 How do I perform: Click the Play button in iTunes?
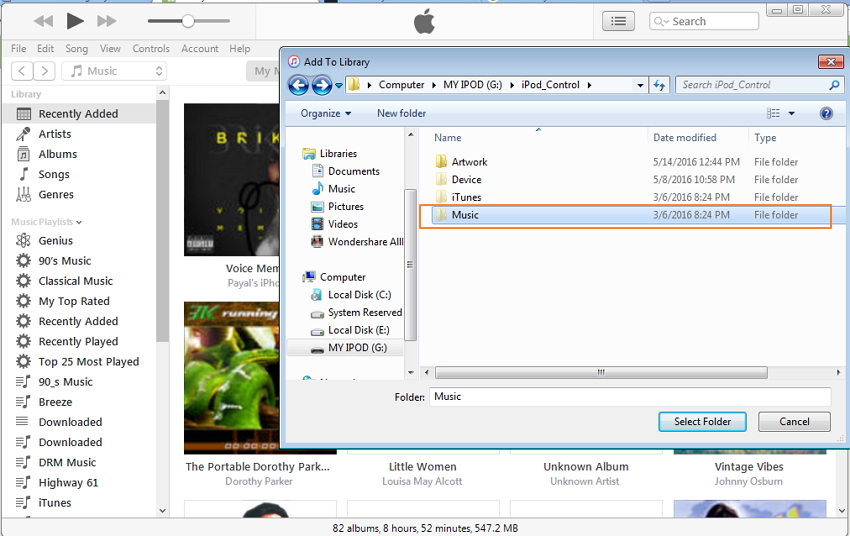click(x=75, y=21)
